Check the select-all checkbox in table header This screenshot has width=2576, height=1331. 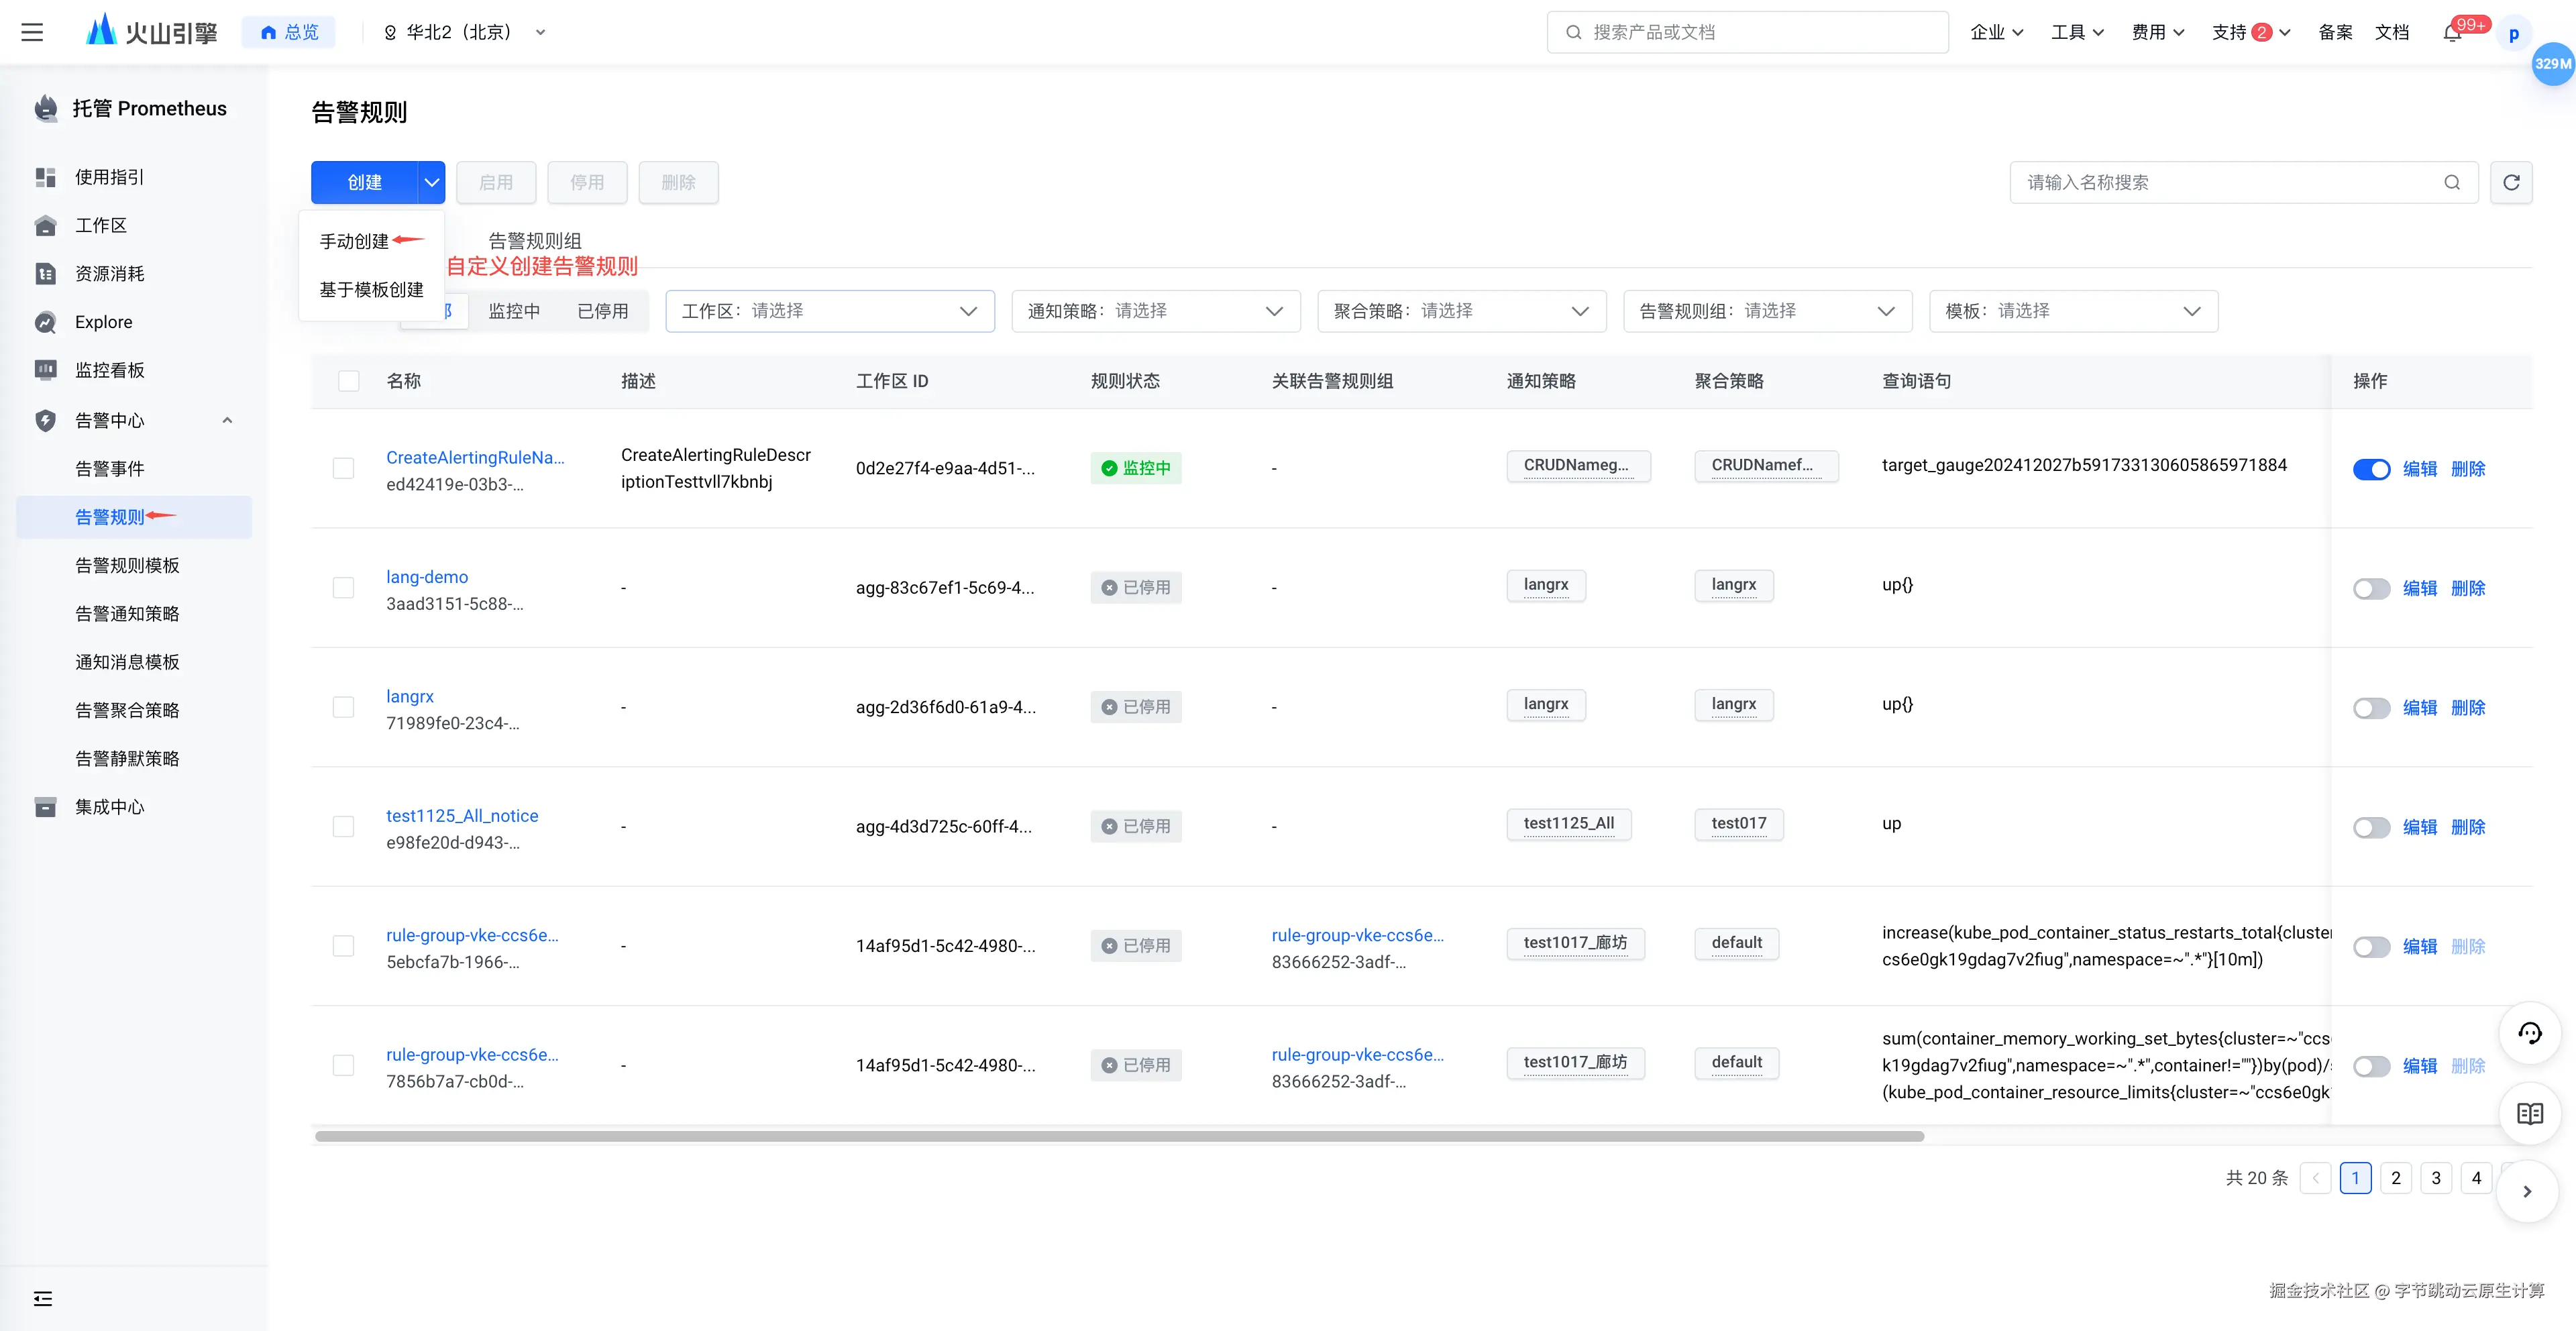[348, 381]
